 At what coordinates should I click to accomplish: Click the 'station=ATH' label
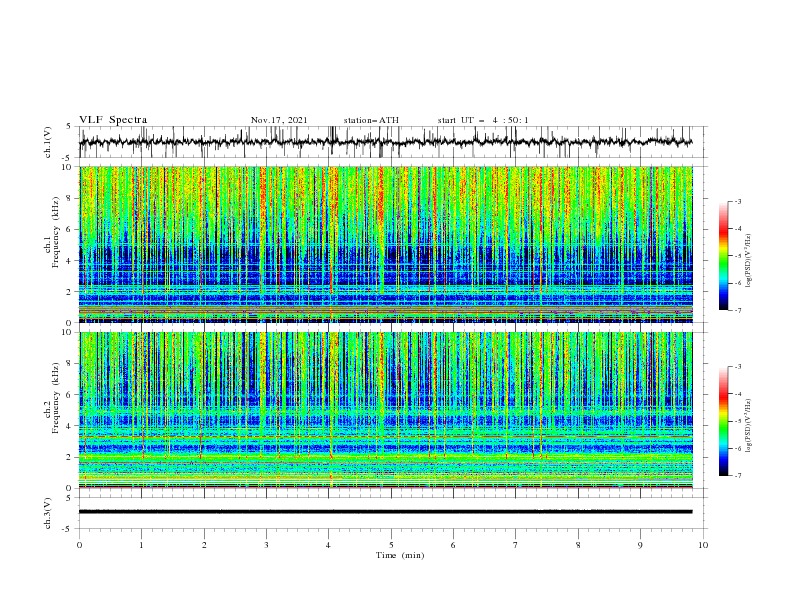point(371,120)
